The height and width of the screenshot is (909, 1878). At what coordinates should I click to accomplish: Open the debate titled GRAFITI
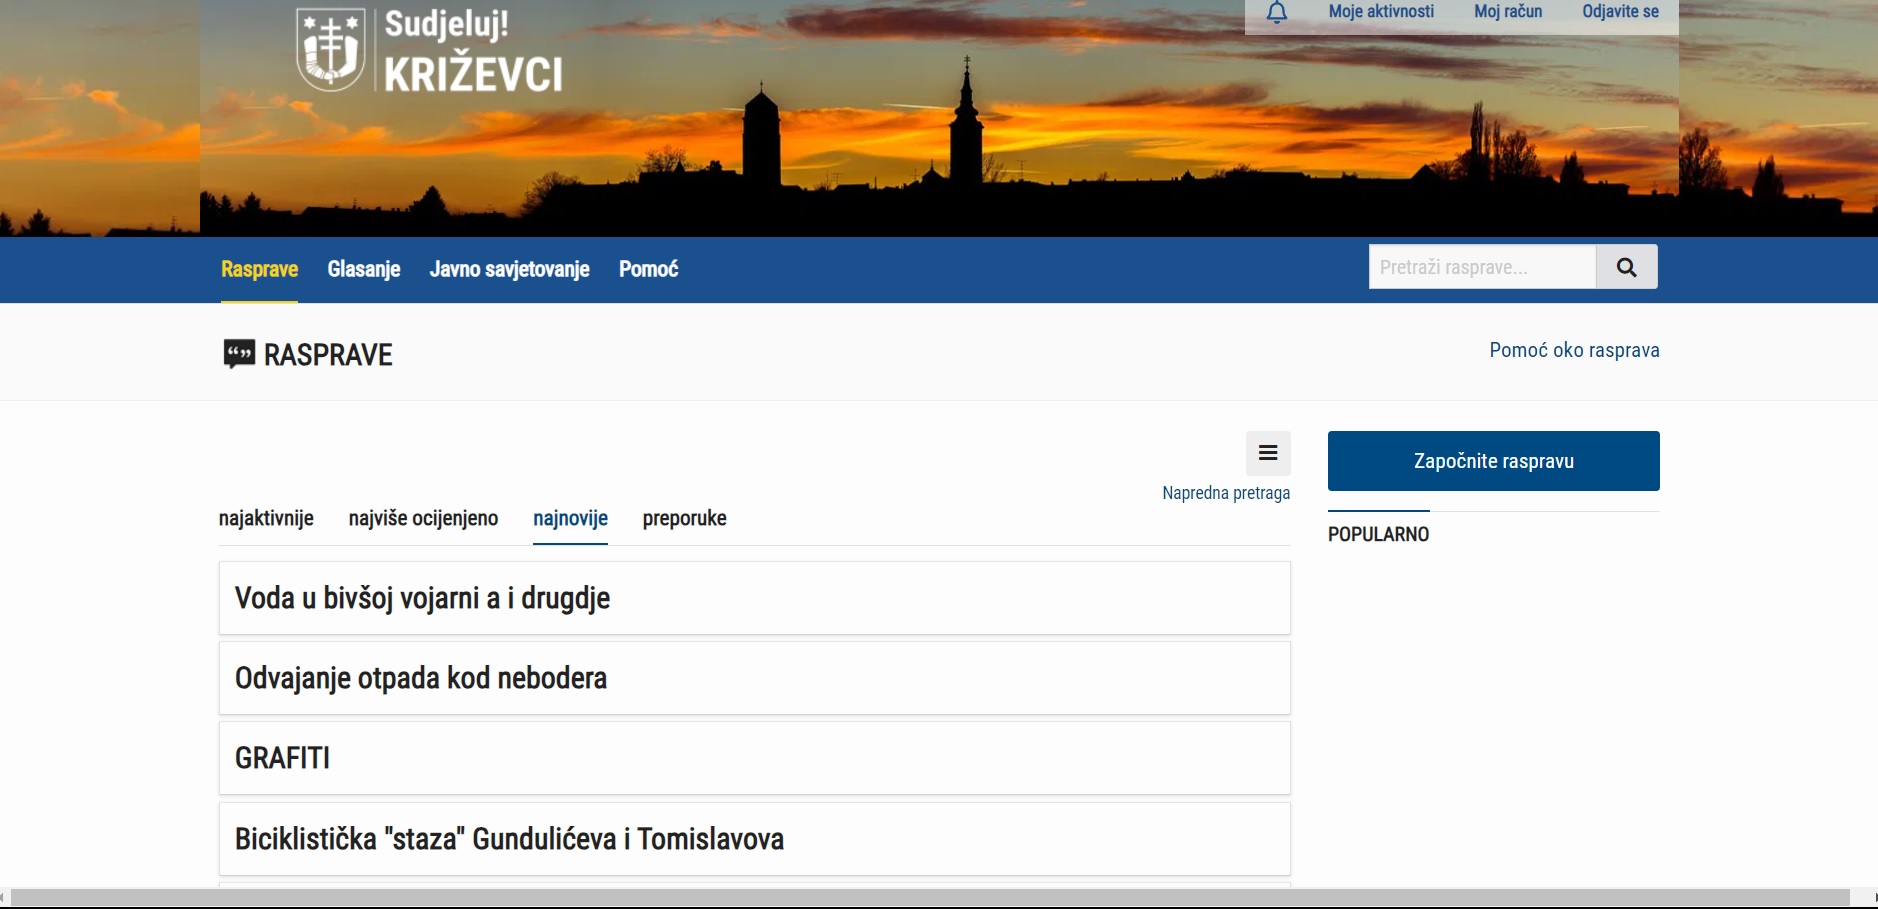tap(282, 758)
